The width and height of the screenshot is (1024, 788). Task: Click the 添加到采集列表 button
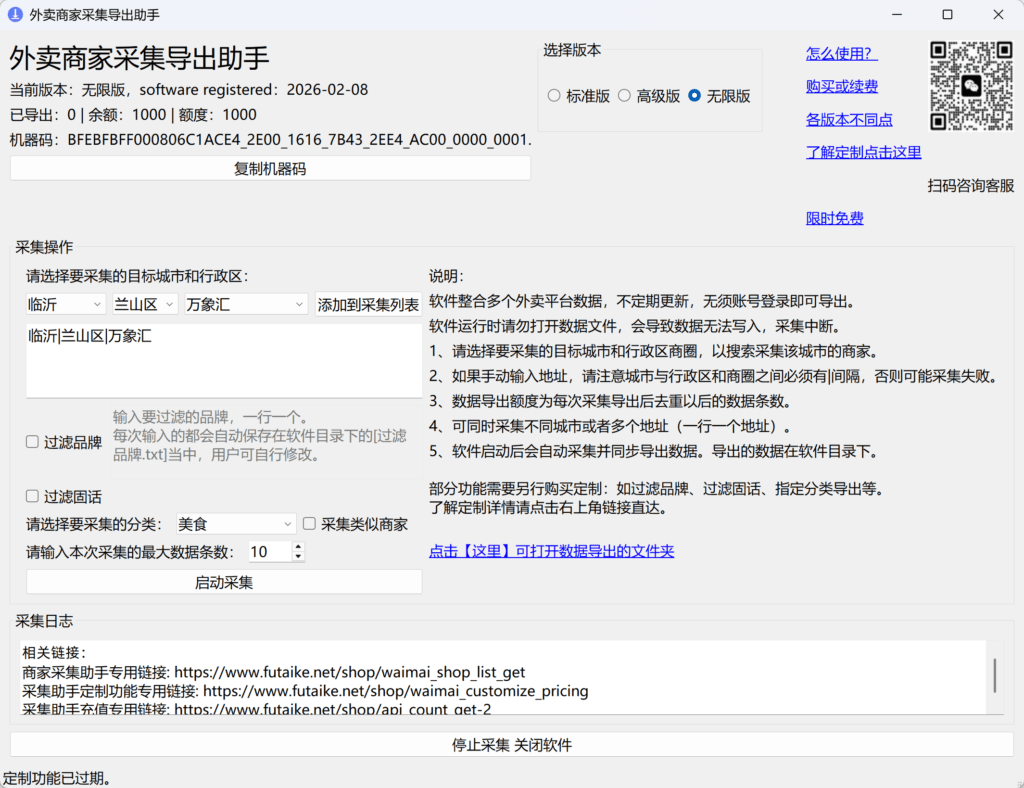pos(368,303)
